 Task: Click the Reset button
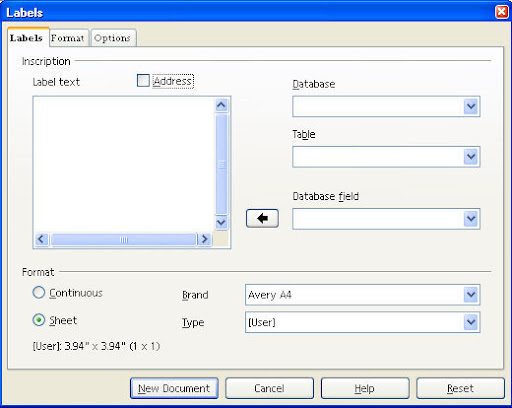point(460,388)
